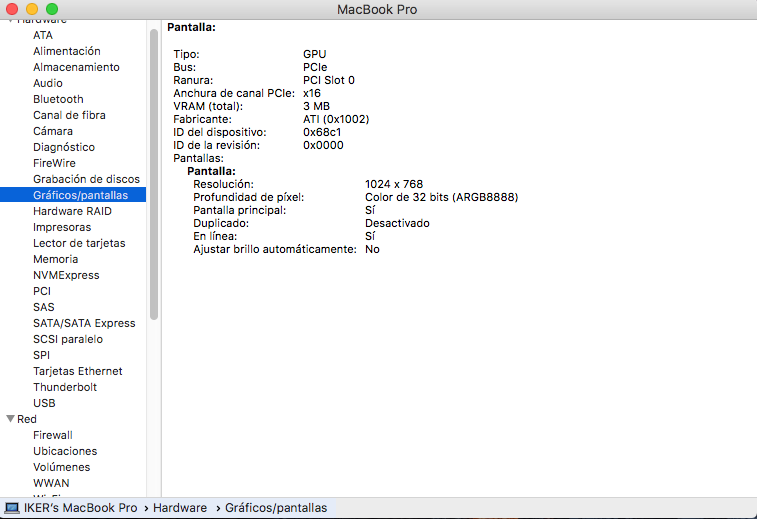Image resolution: width=757 pixels, height=519 pixels.
Task: Click Hardware in the path bar
Action: pos(180,508)
